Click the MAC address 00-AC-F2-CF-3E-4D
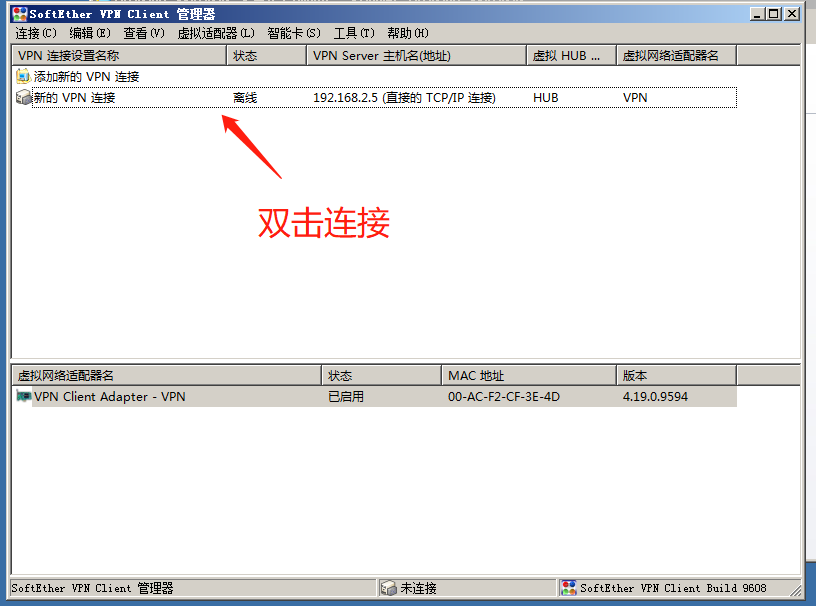Image resolution: width=816 pixels, height=606 pixels. point(504,397)
